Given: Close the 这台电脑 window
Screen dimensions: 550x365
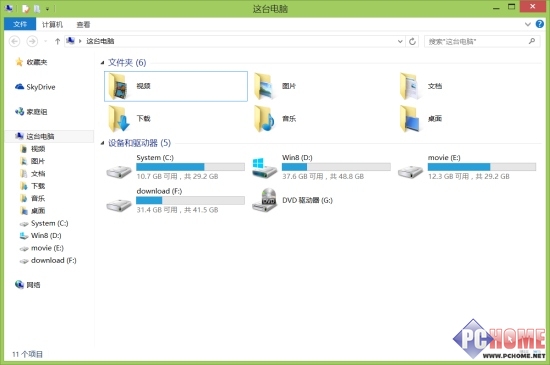Looking at the screenshot, I should click(x=532, y=7).
